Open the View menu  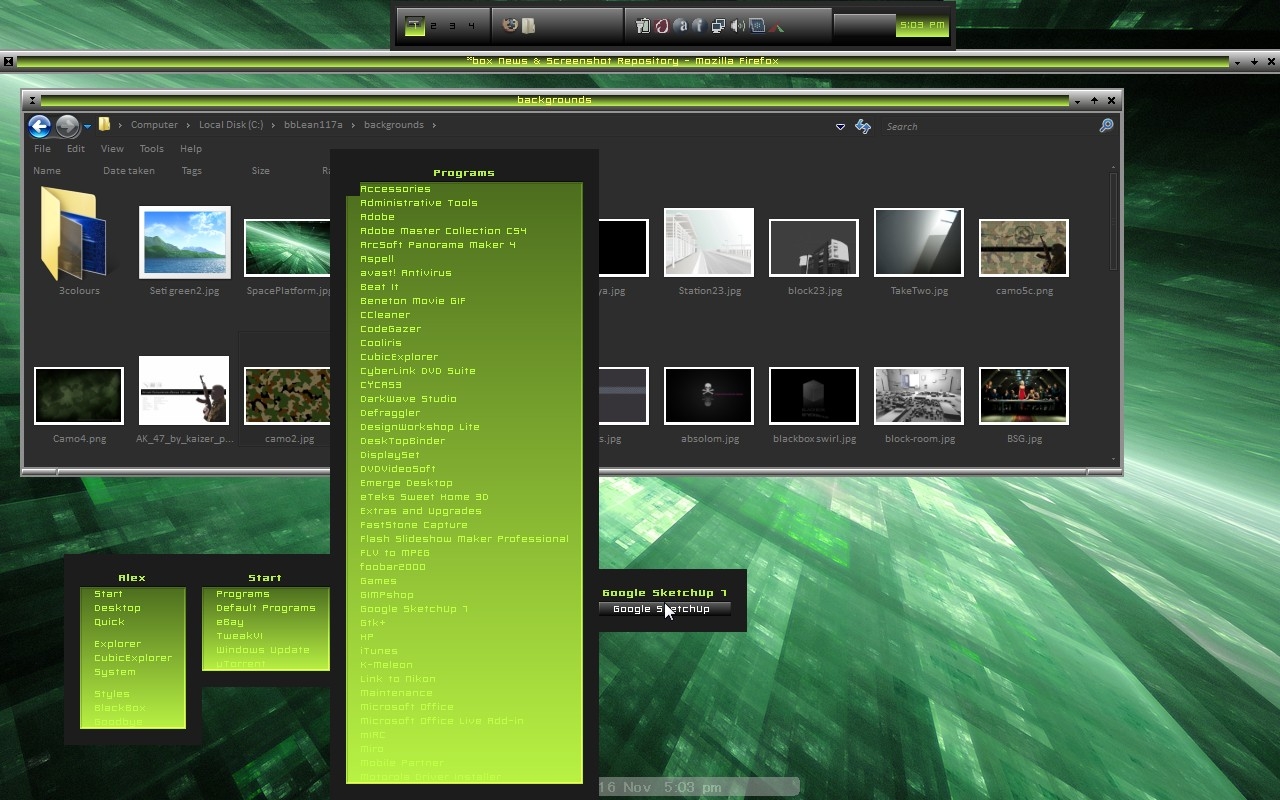coord(112,148)
